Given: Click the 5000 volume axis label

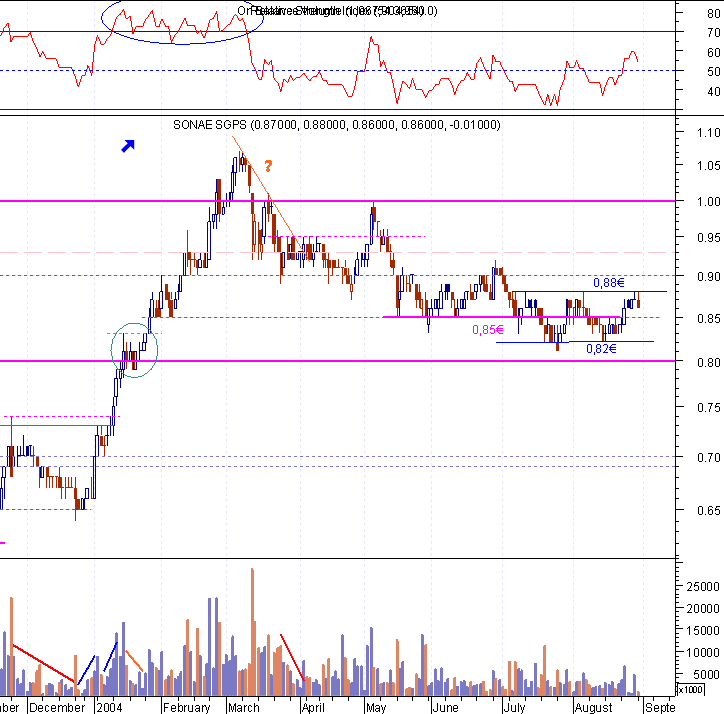Looking at the screenshot, I should (706, 675).
